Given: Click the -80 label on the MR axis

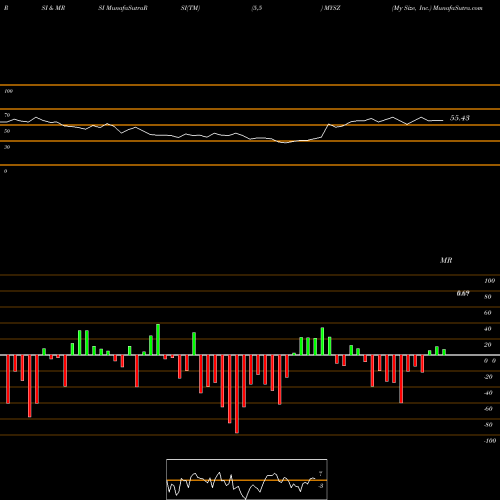Looking at the screenshot, I should 488,425.
